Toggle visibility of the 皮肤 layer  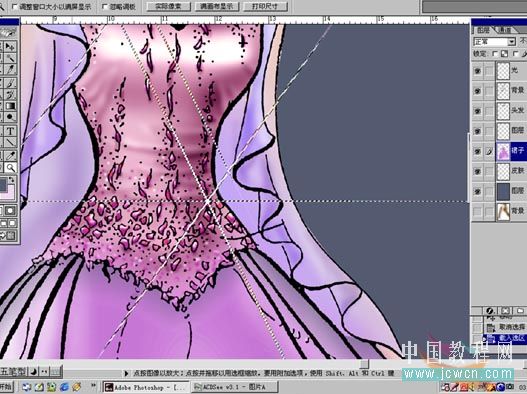click(477, 171)
